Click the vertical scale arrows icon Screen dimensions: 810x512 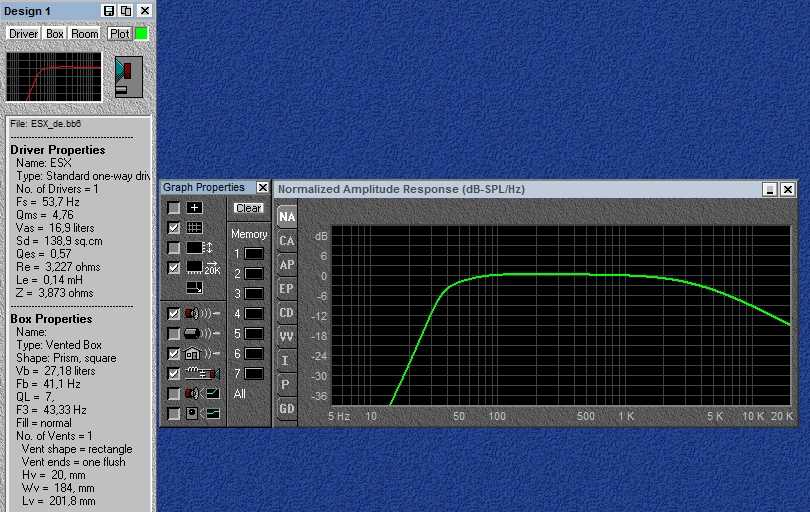tap(199, 248)
